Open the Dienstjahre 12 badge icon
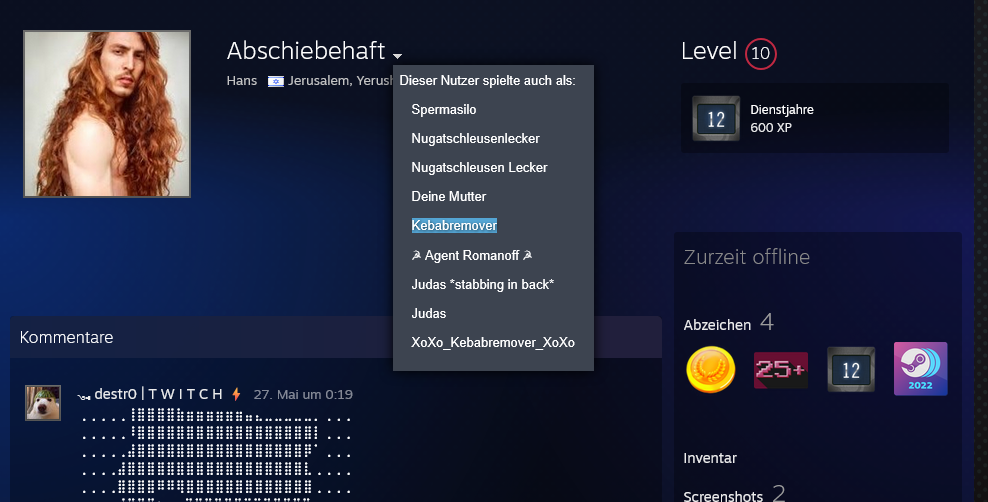Screen dimensions: 988x502 pos(715,119)
